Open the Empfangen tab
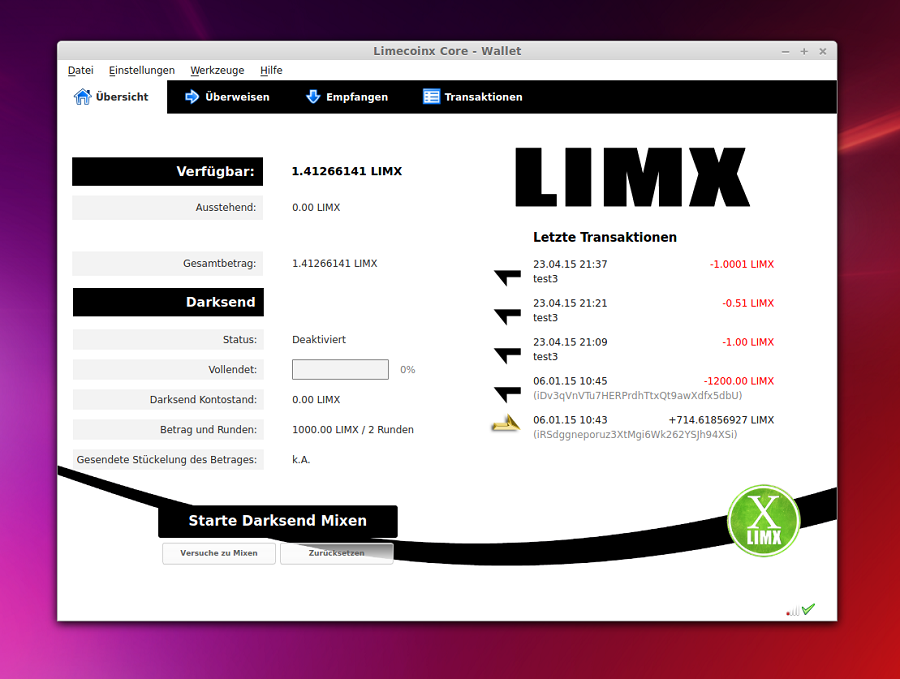Screen dimensions: 900x679 click(347, 97)
